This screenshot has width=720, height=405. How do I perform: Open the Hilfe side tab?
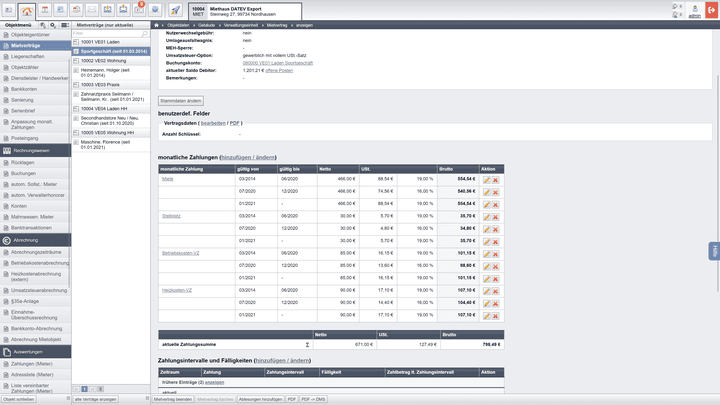click(x=714, y=251)
